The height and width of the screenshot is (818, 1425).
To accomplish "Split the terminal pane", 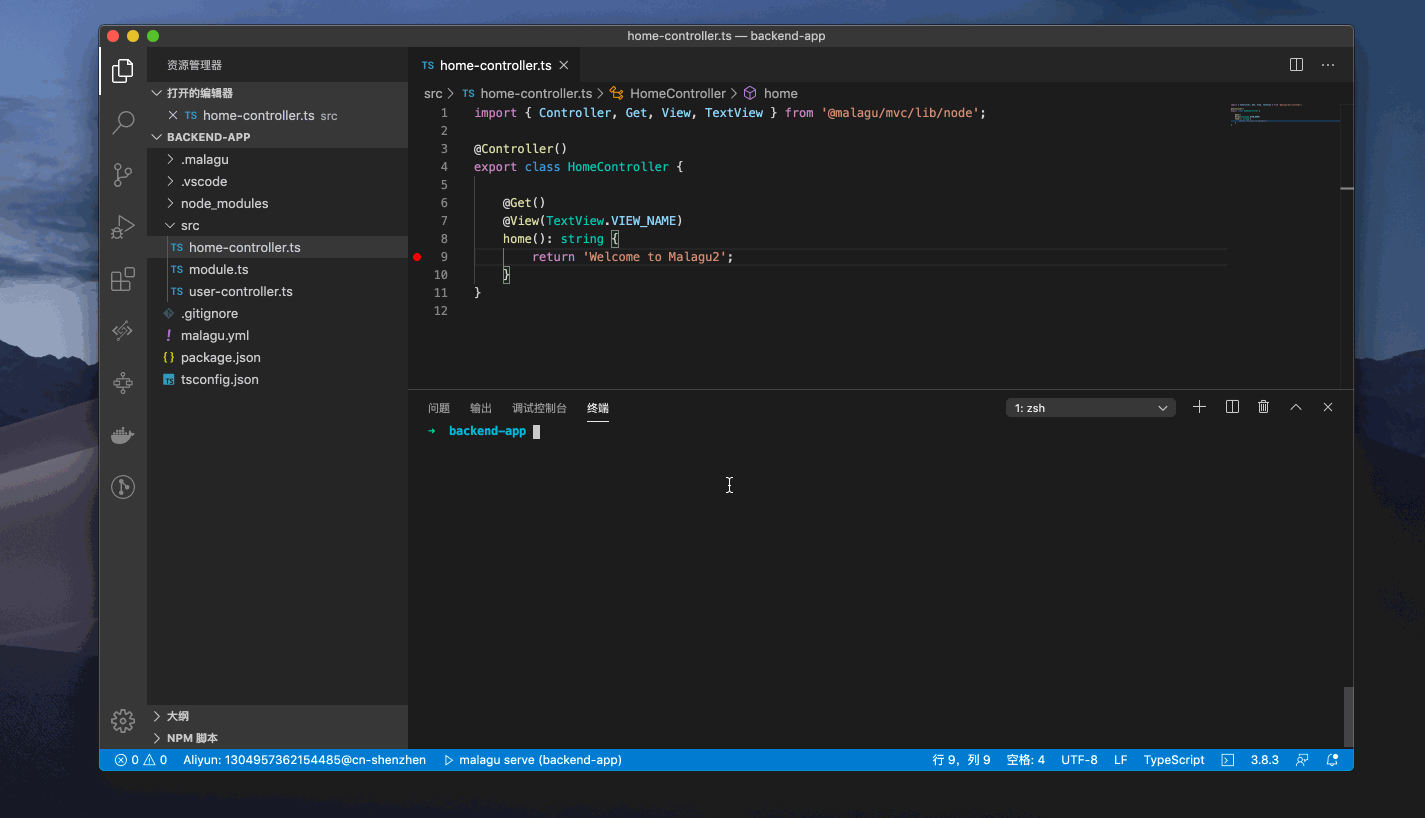I will click(x=1232, y=407).
